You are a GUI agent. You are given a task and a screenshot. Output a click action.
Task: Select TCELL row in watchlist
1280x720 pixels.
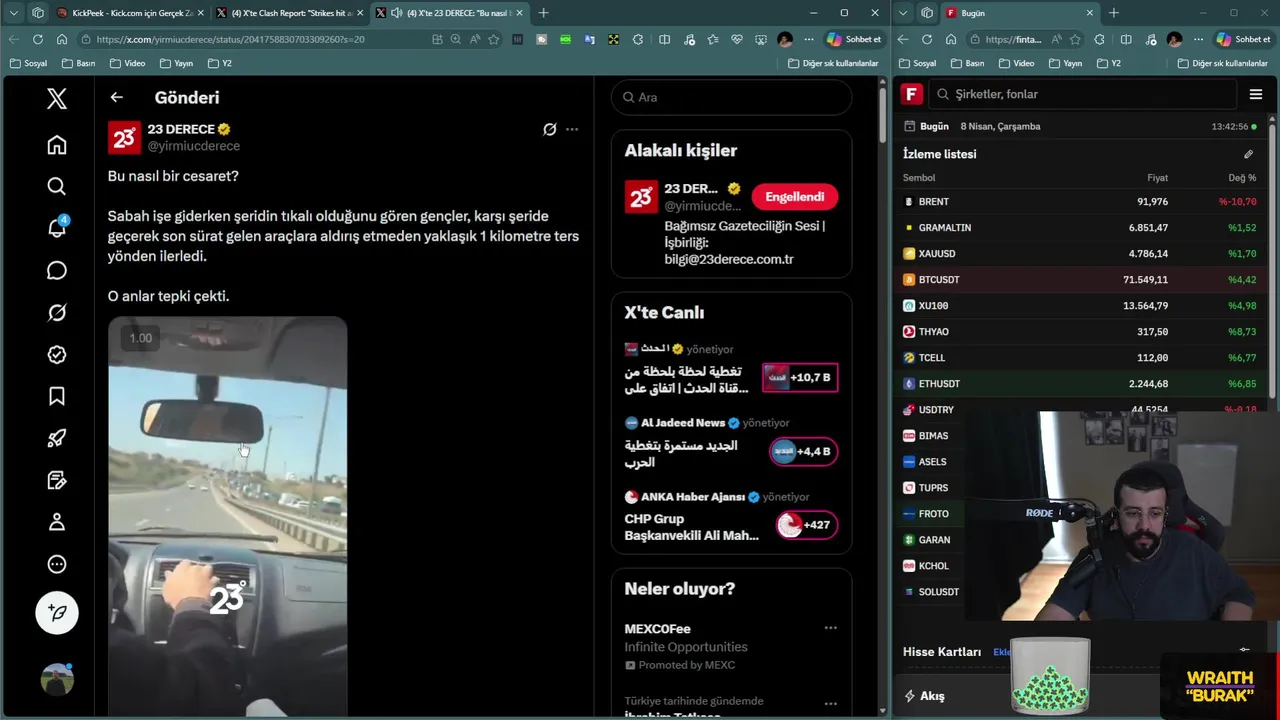[1080, 357]
